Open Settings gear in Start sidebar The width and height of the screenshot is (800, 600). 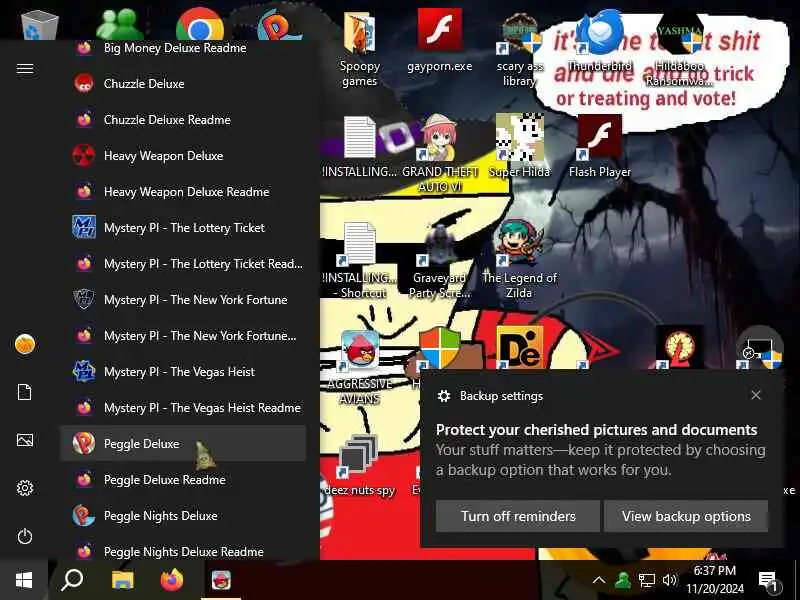[24, 488]
